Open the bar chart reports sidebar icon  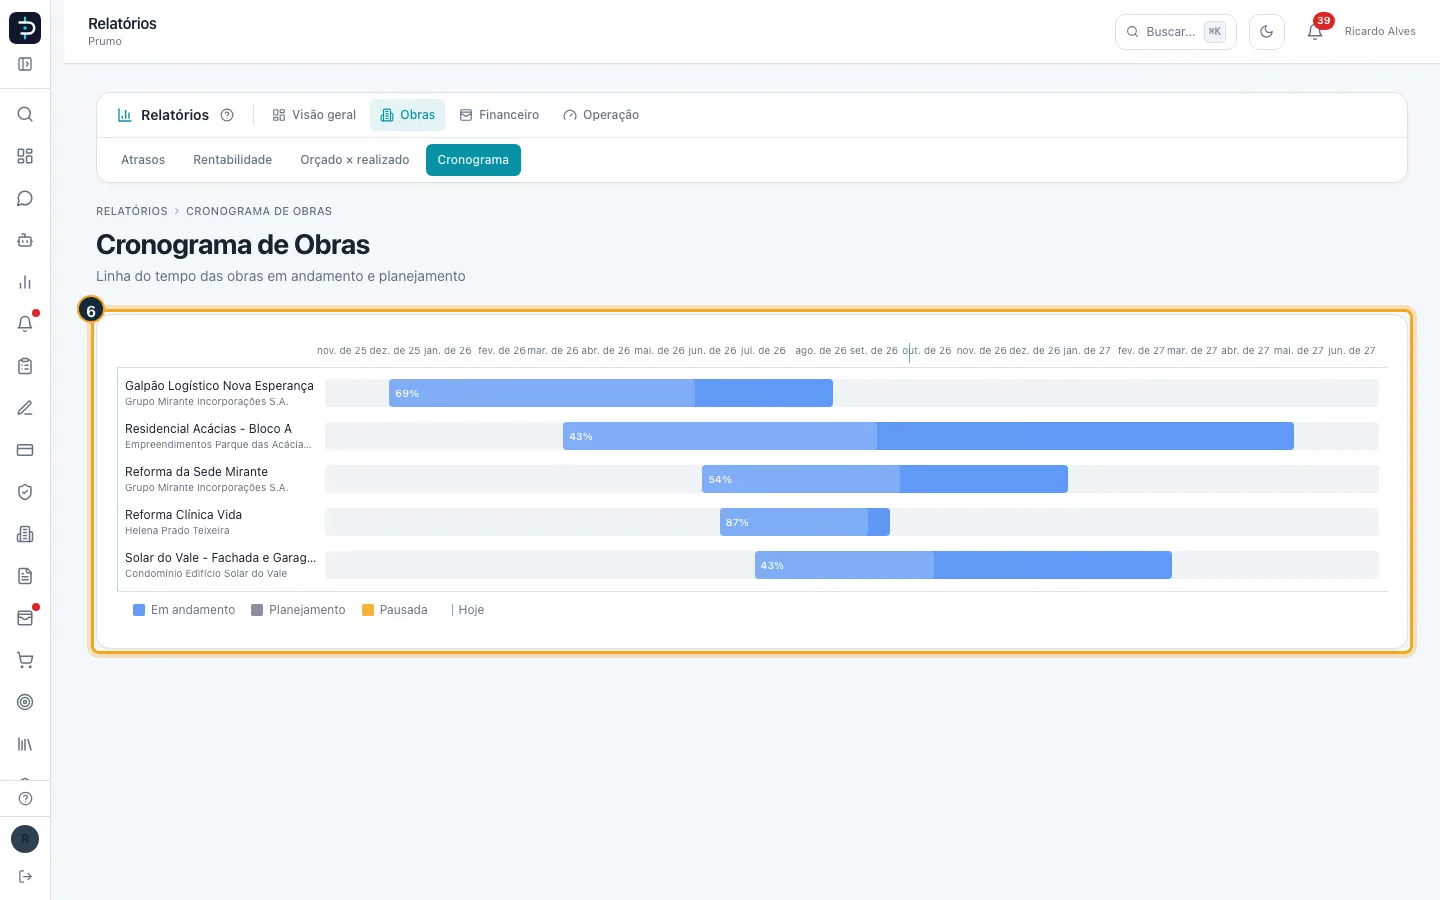[x=25, y=282]
